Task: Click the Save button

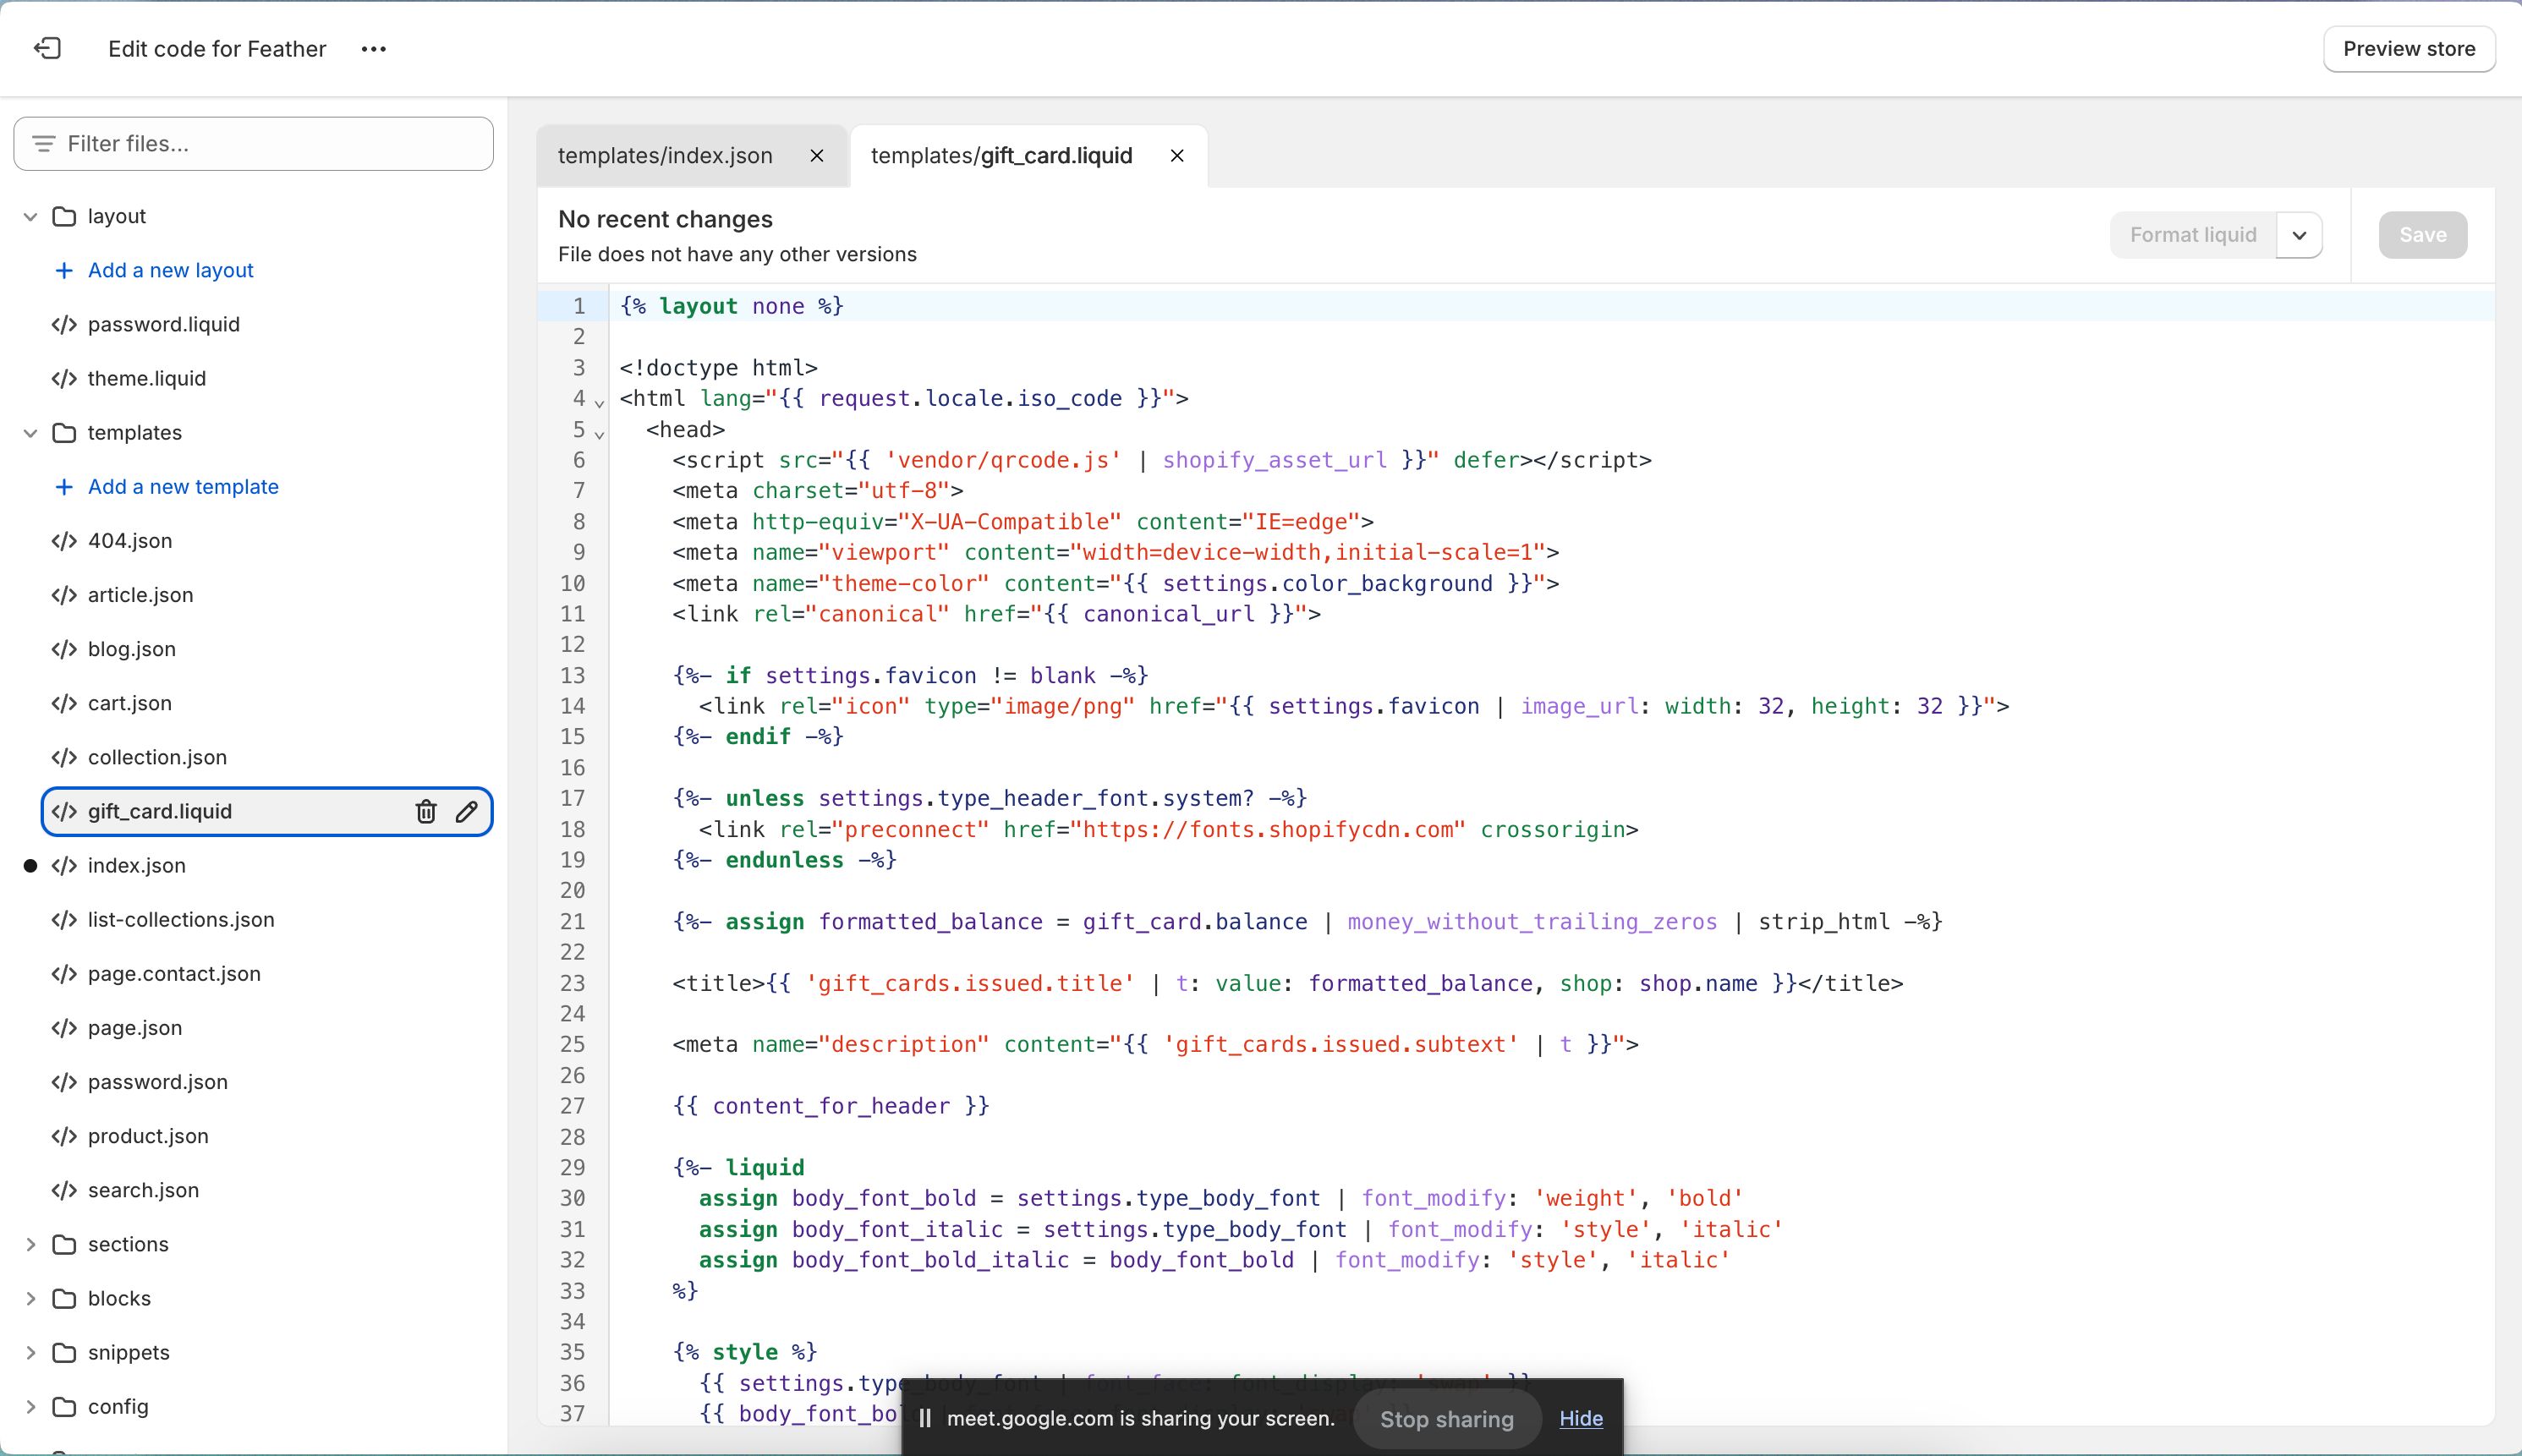Action: (x=2423, y=235)
